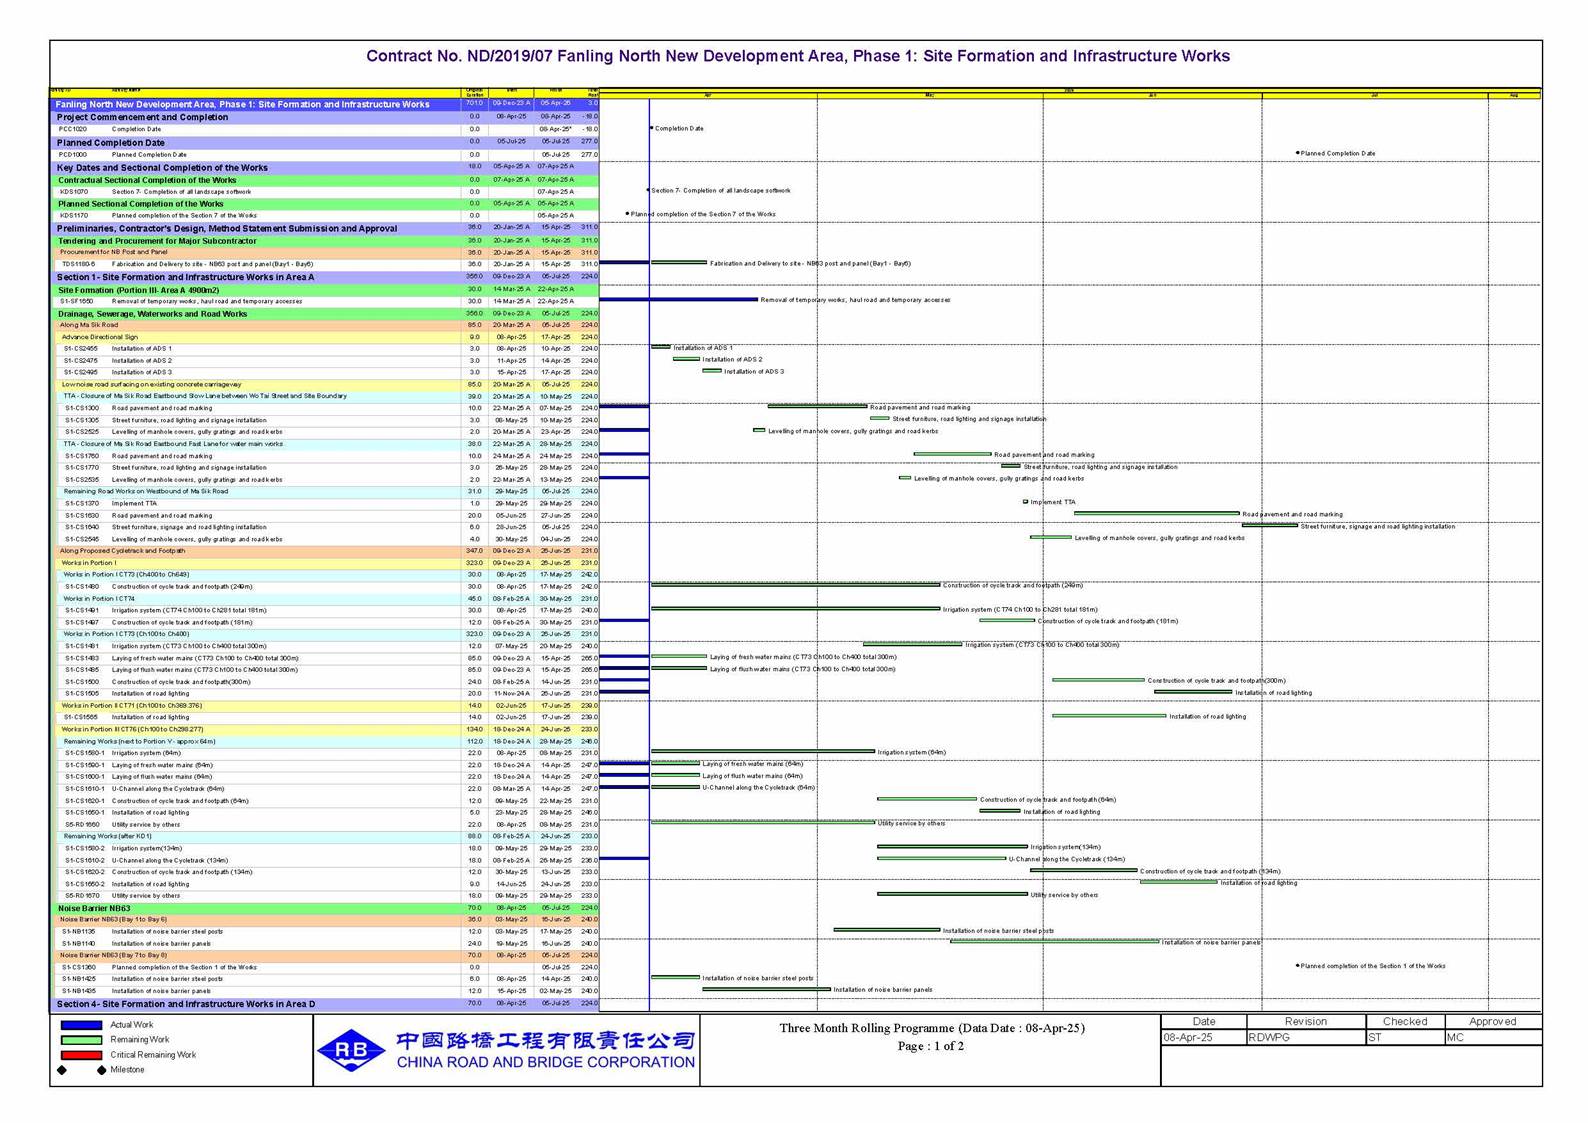Select the Planned Completion Date milestone on chart
Image resolution: width=1588 pixels, height=1123 pixels.
click(x=1297, y=153)
